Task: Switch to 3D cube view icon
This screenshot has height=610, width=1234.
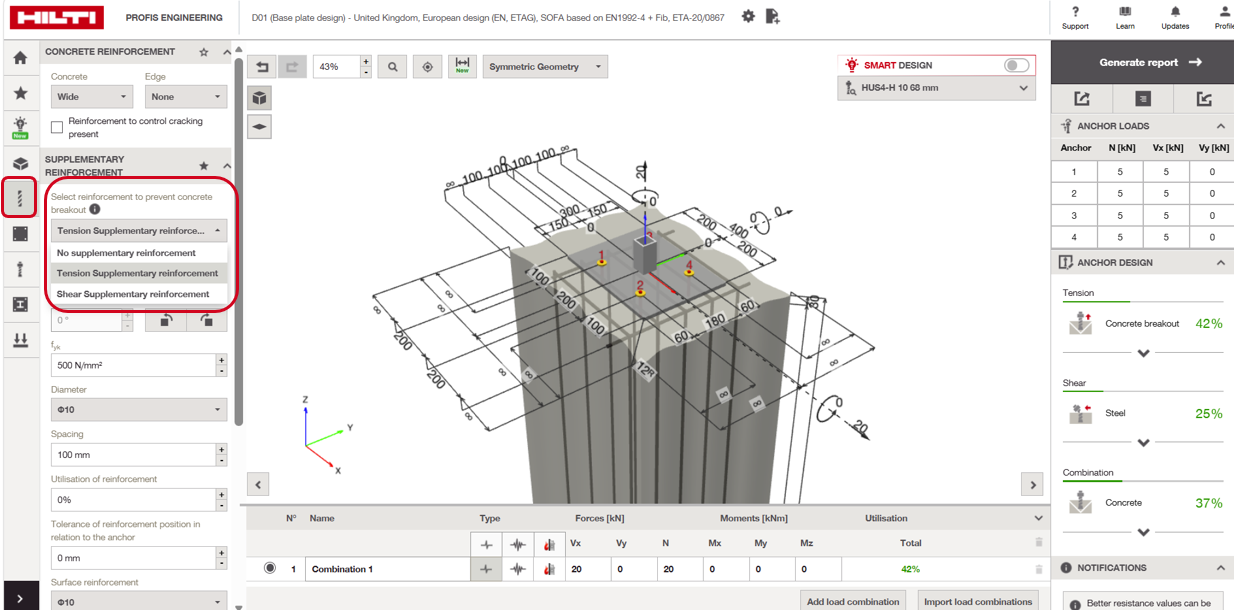Action: [x=259, y=98]
